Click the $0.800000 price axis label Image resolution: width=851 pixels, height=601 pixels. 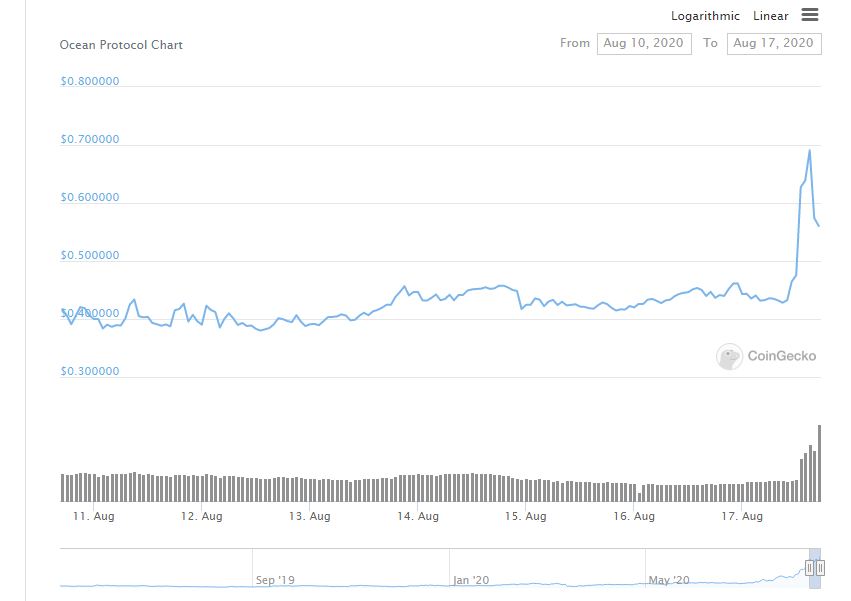coord(90,82)
